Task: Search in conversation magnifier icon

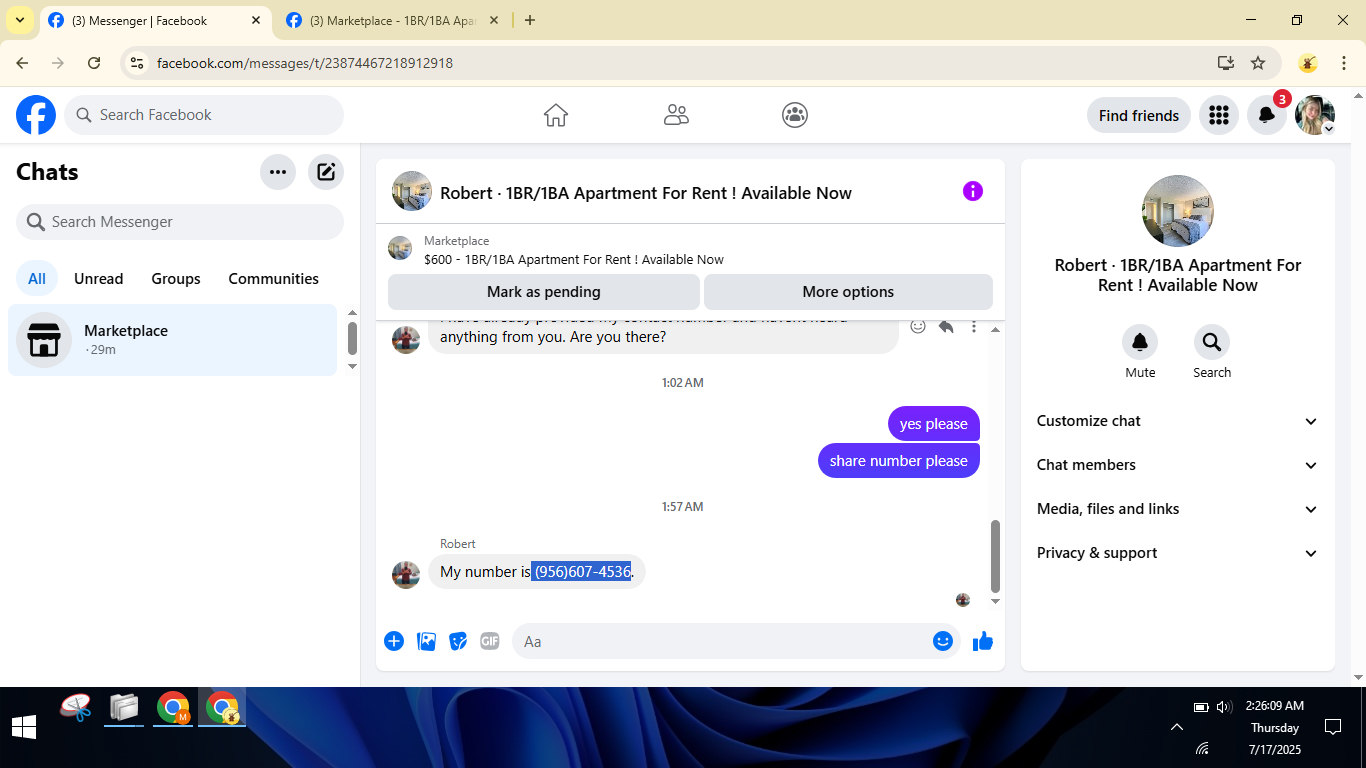Action: tap(1212, 343)
